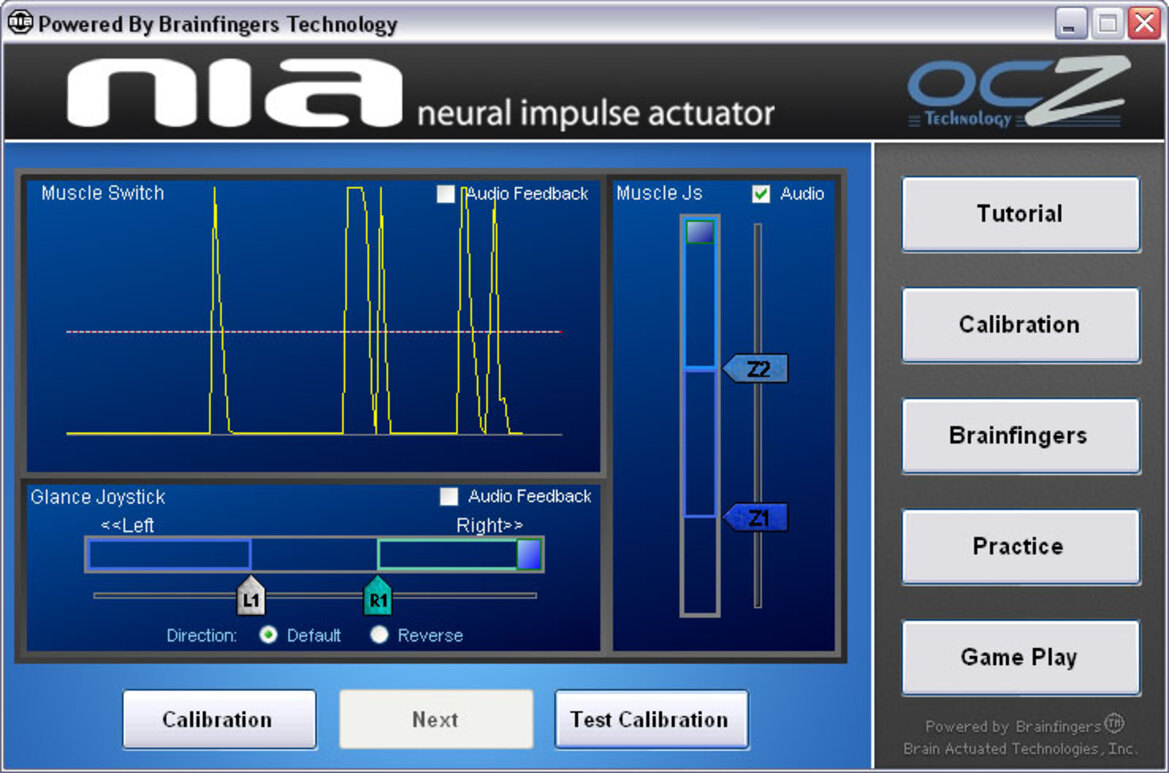Viewport: 1169px width, 773px height.
Task: Go to the Practice section
Action: point(1020,546)
